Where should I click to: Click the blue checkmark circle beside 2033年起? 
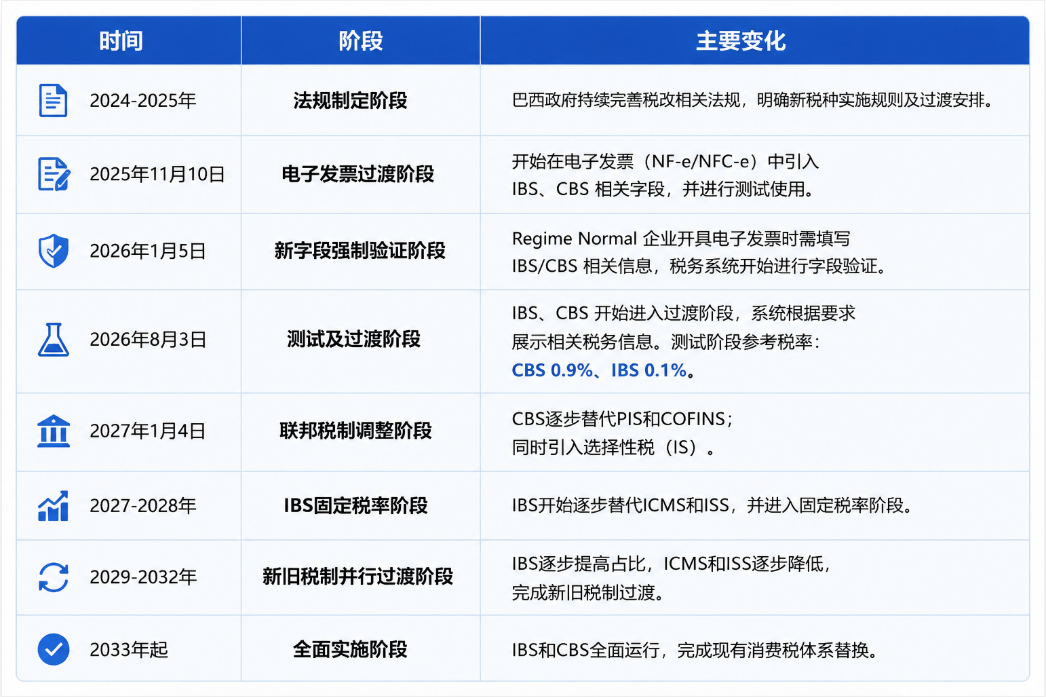[53, 649]
